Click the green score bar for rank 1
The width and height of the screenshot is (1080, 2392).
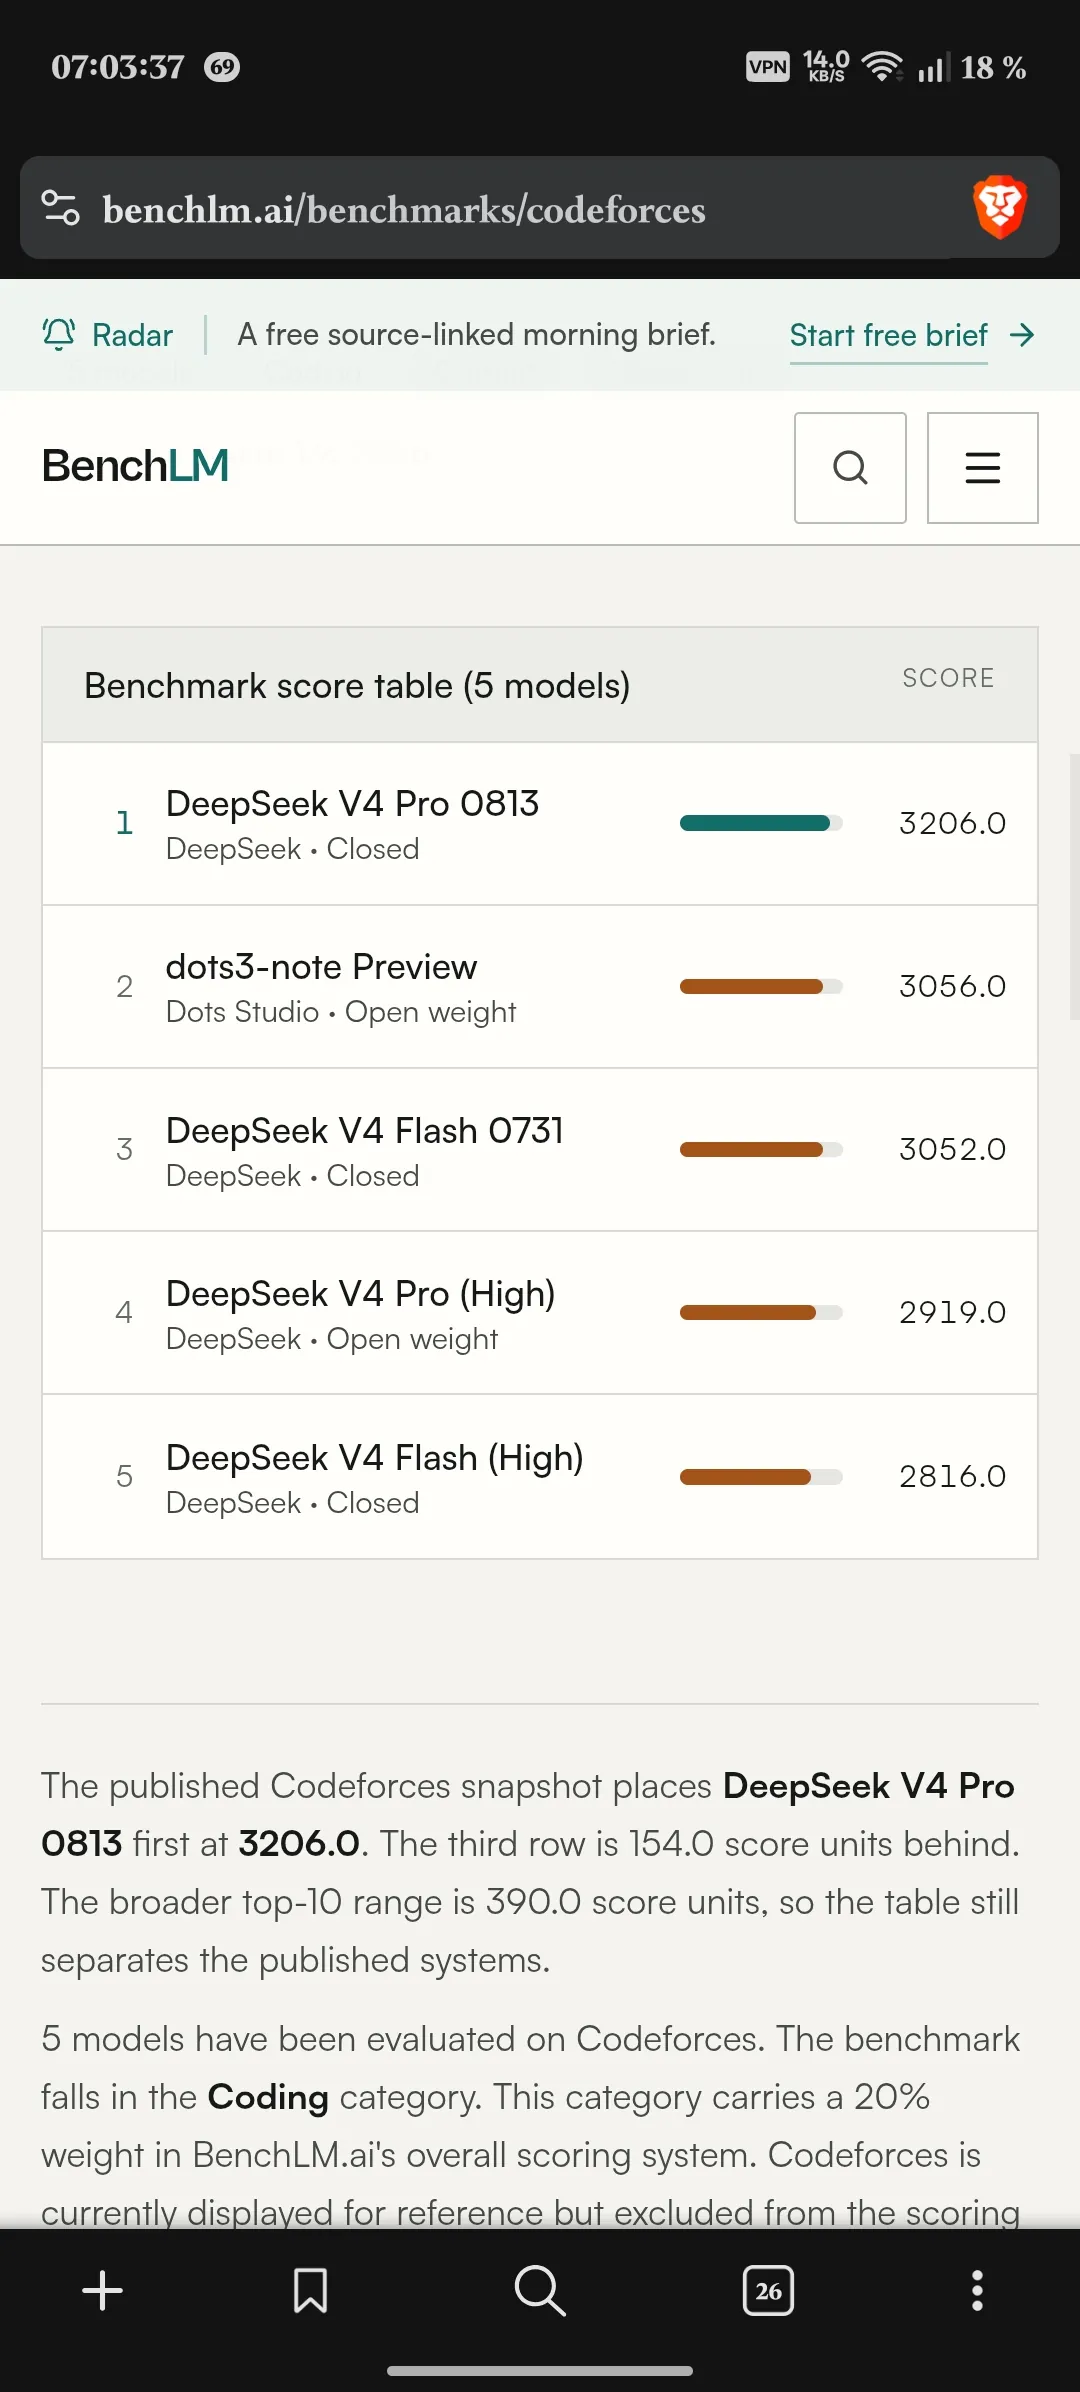761,823
